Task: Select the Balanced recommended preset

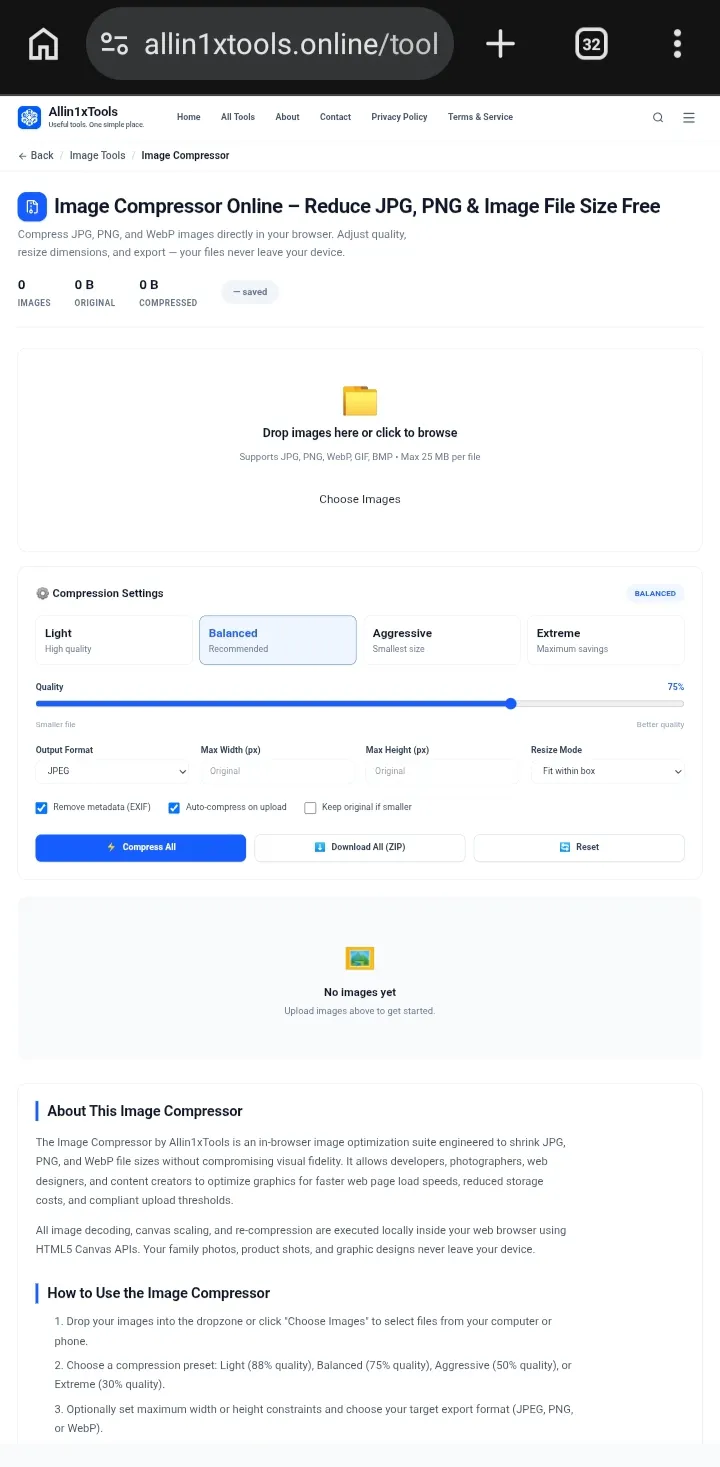Action: coord(278,640)
